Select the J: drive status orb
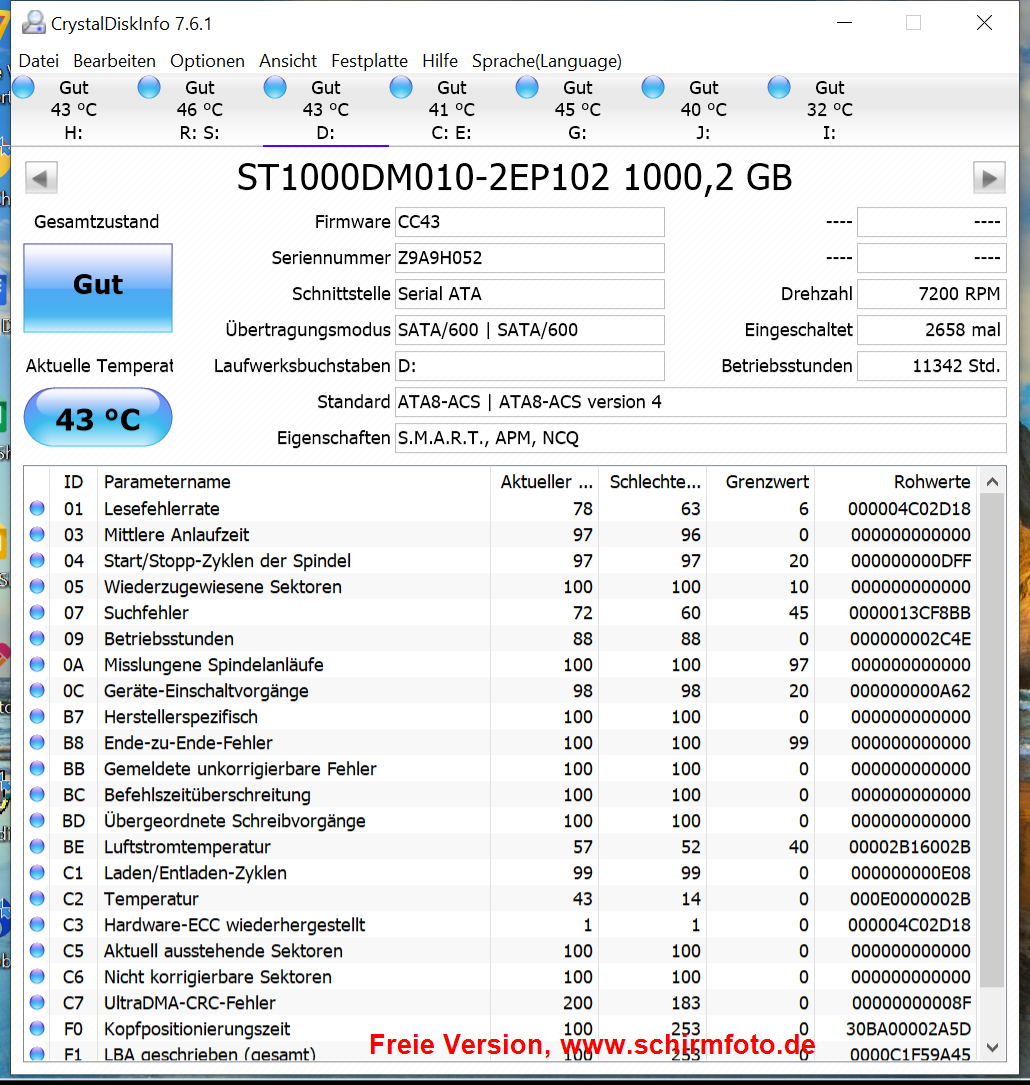 click(x=652, y=88)
